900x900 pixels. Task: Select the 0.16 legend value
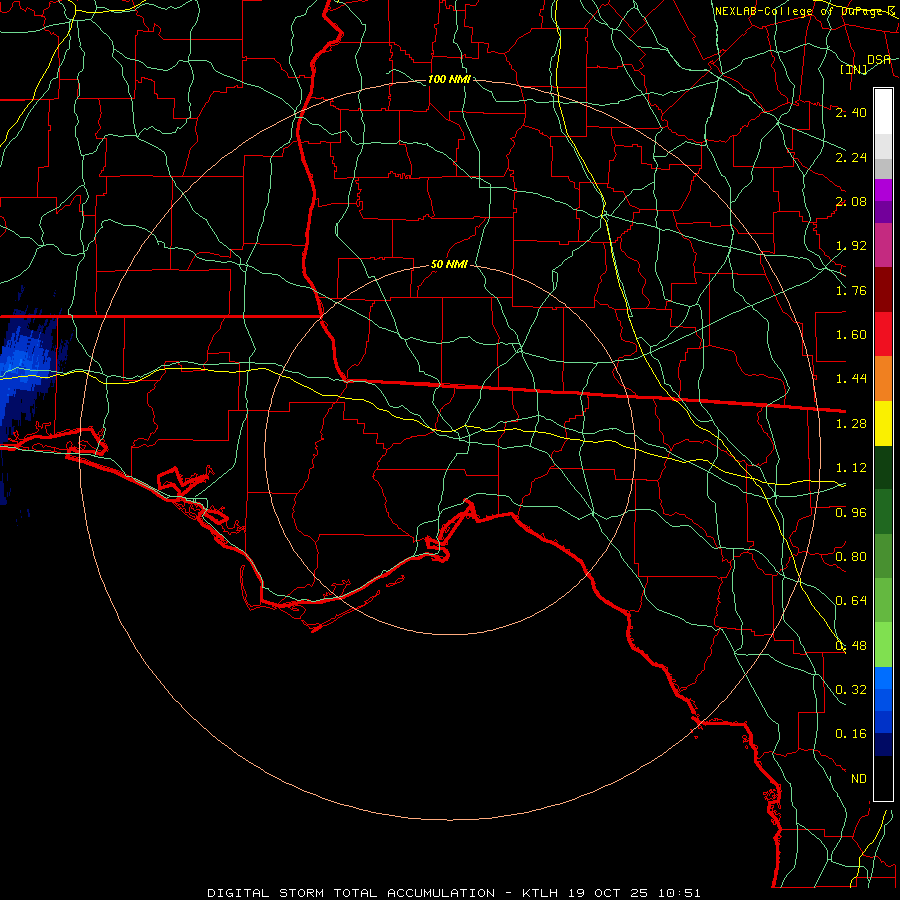pos(851,734)
